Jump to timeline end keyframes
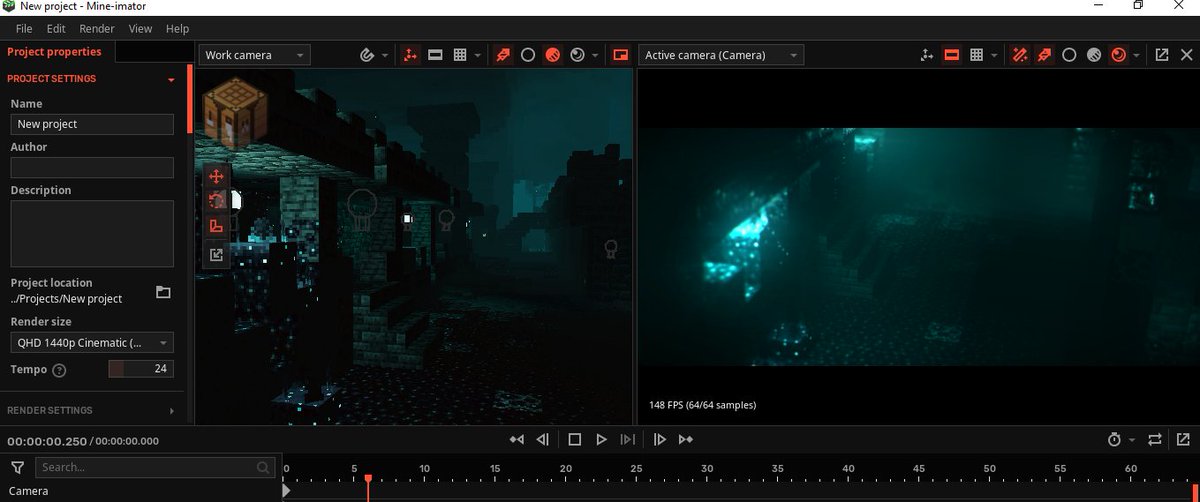Image resolution: width=1200 pixels, height=502 pixels. coord(686,439)
